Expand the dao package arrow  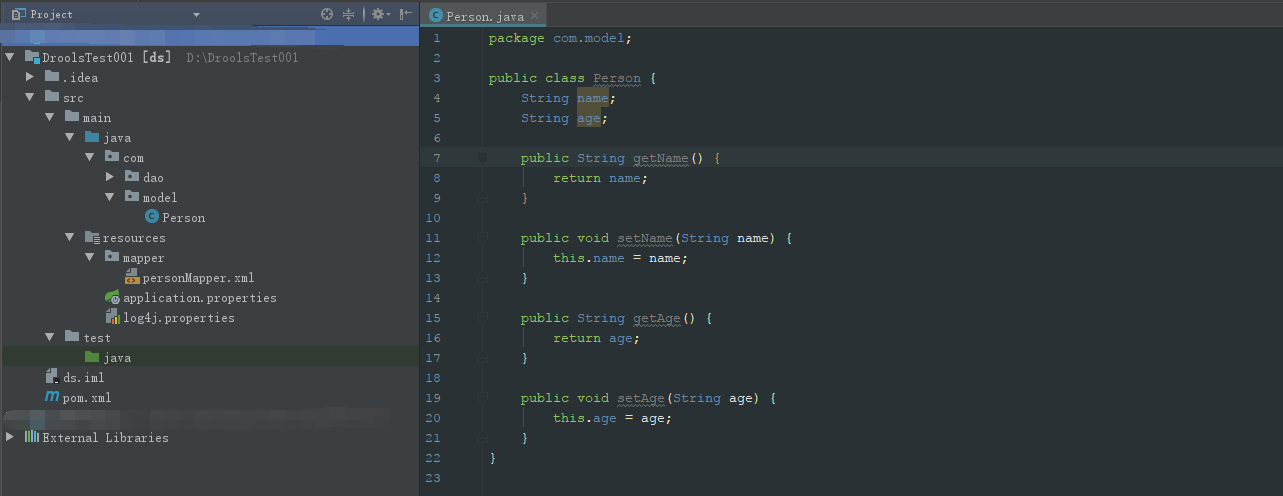point(110,177)
